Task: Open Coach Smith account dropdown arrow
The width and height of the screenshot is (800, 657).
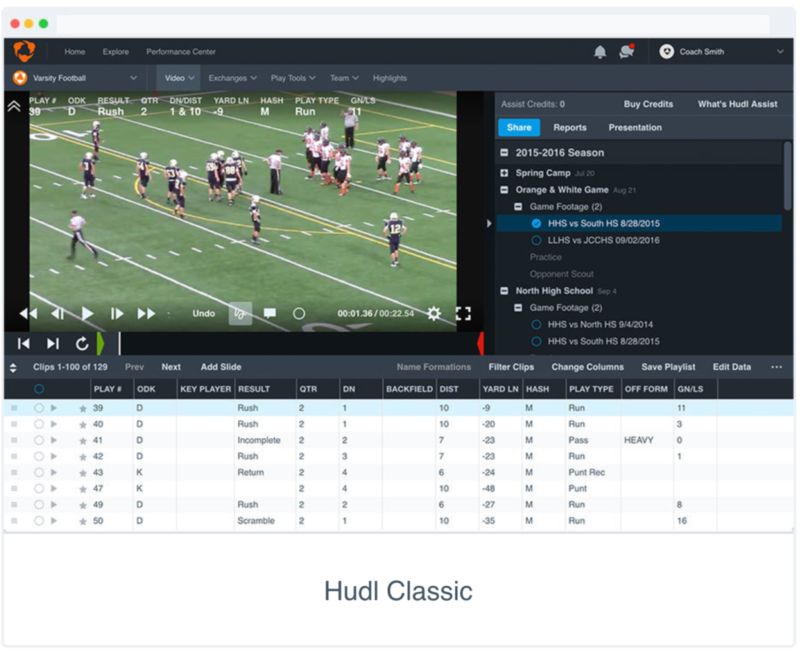Action: (780, 52)
